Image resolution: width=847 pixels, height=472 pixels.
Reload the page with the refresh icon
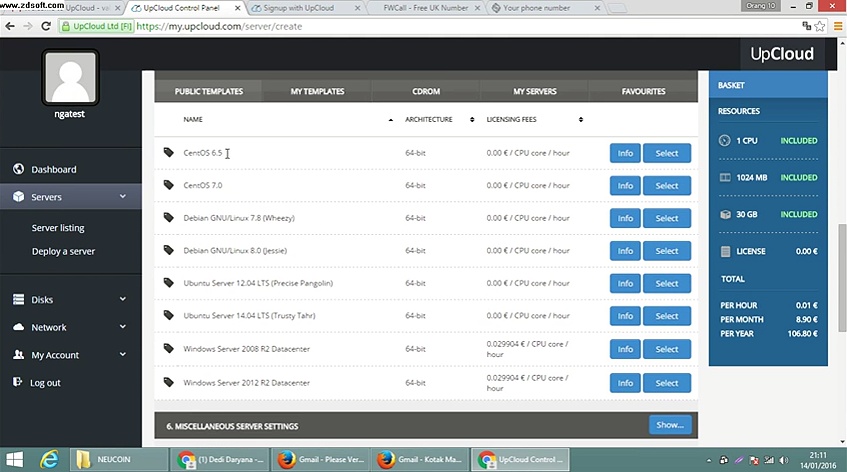[46, 26]
